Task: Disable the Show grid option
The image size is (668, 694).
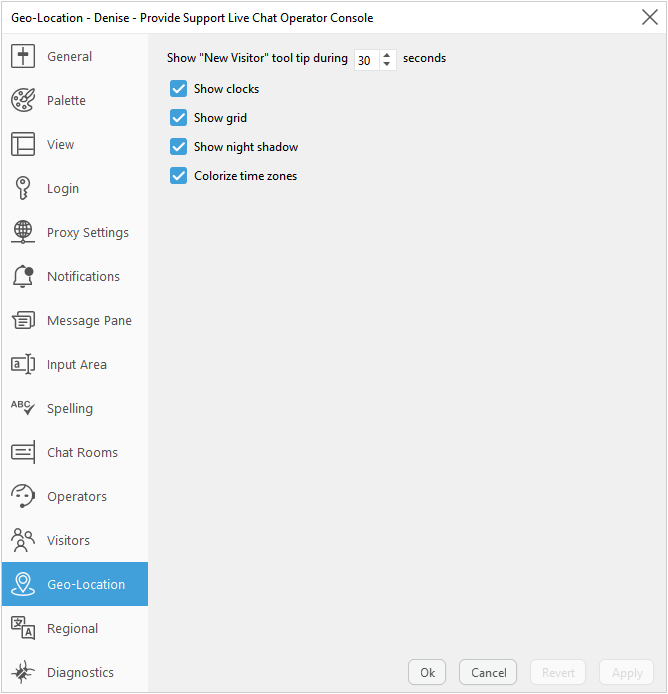Action: click(x=179, y=118)
